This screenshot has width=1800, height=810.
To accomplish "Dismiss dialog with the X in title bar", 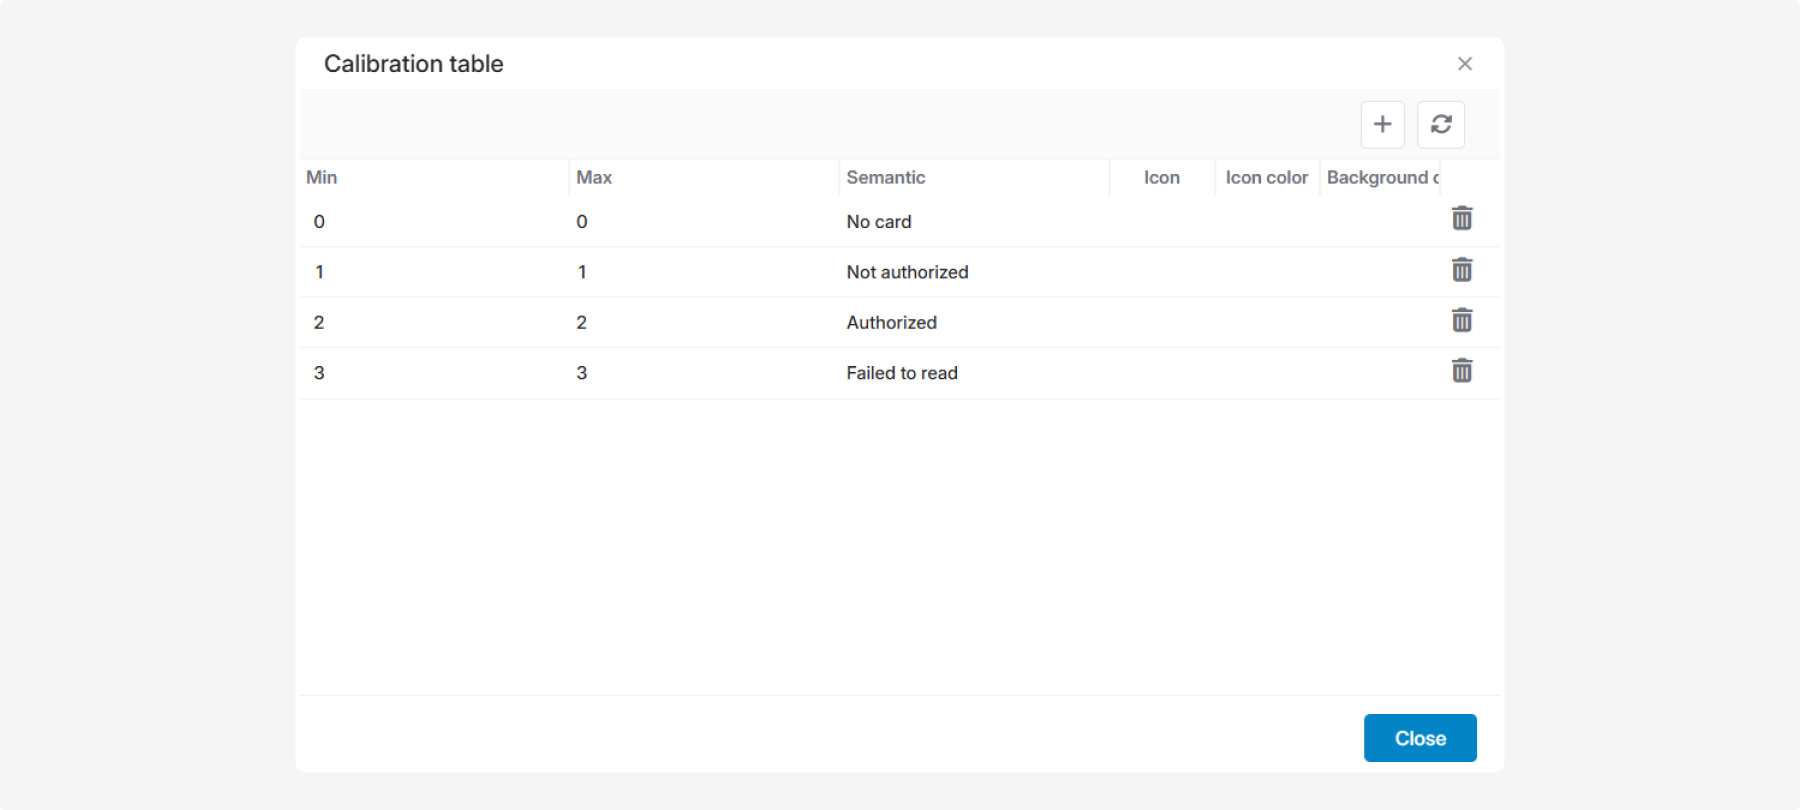I will coord(1464,64).
